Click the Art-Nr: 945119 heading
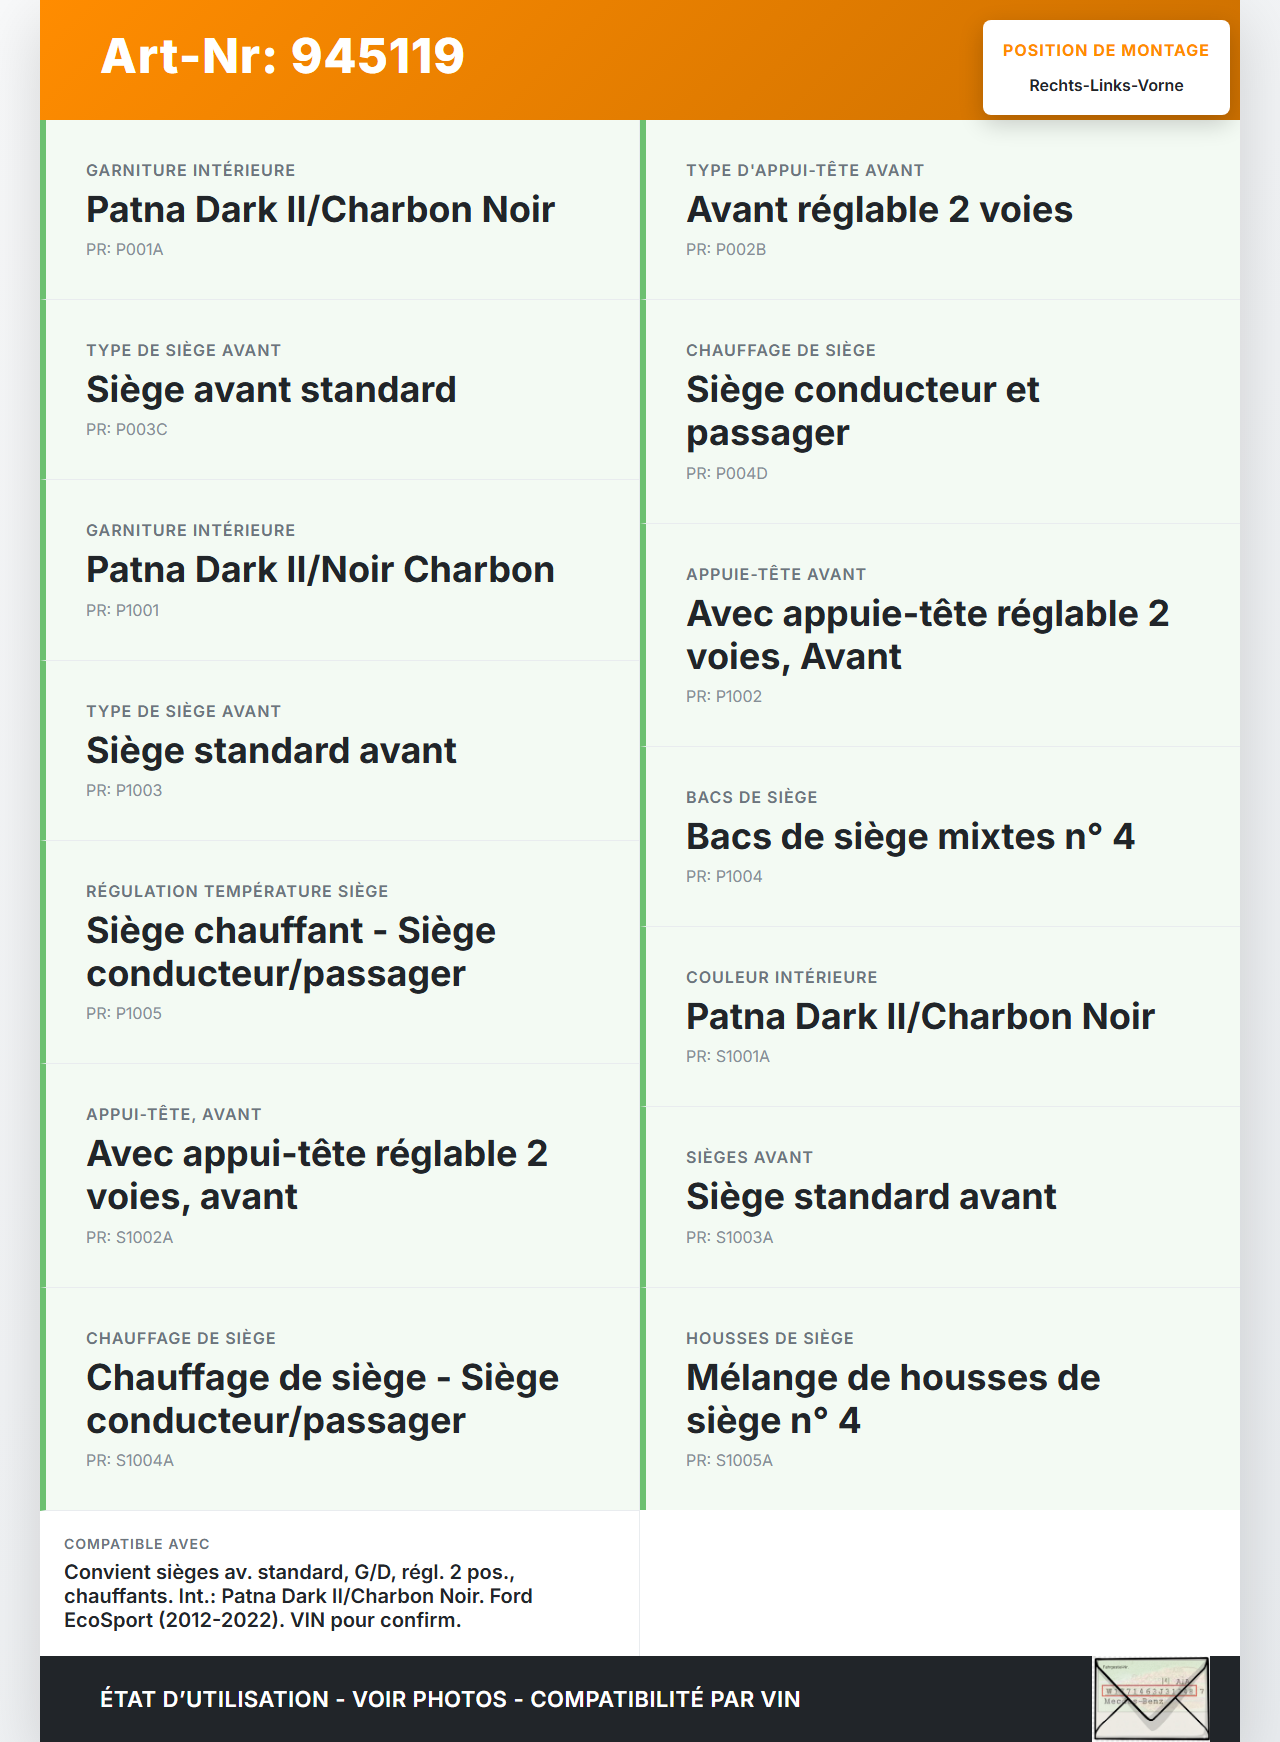 (283, 56)
